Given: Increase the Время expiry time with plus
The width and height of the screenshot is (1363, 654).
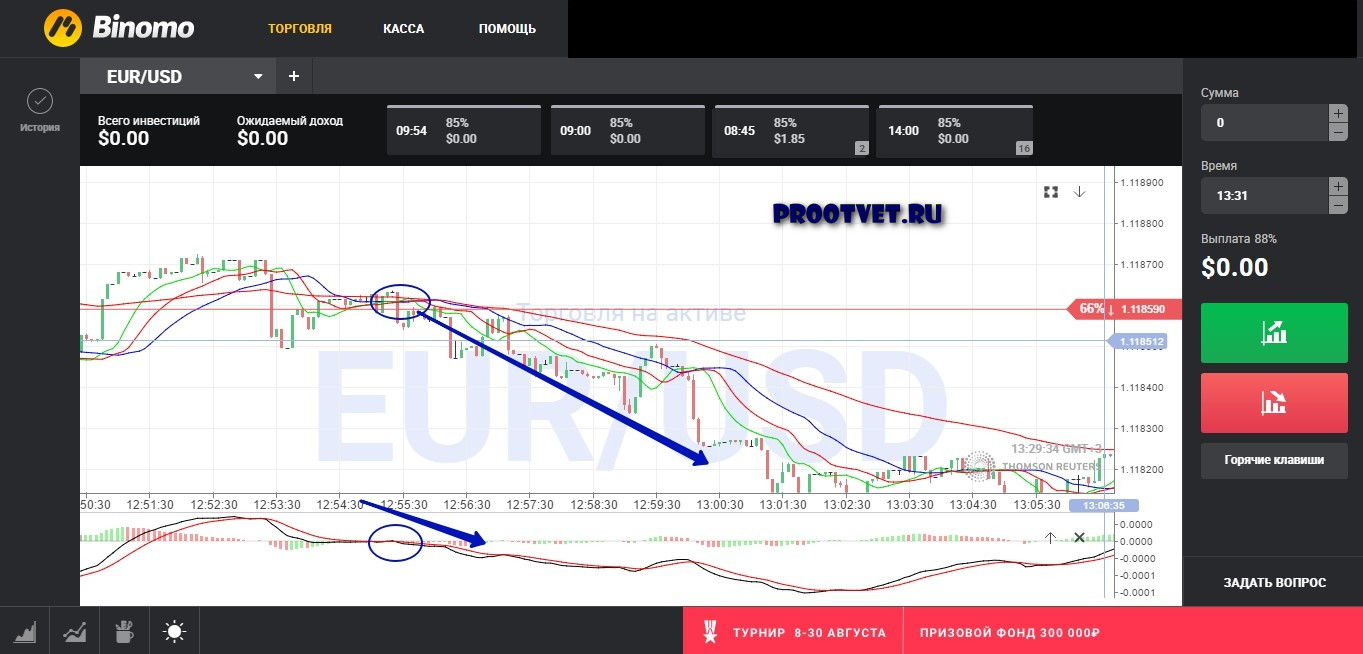Looking at the screenshot, I should pyautogui.click(x=1338, y=186).
